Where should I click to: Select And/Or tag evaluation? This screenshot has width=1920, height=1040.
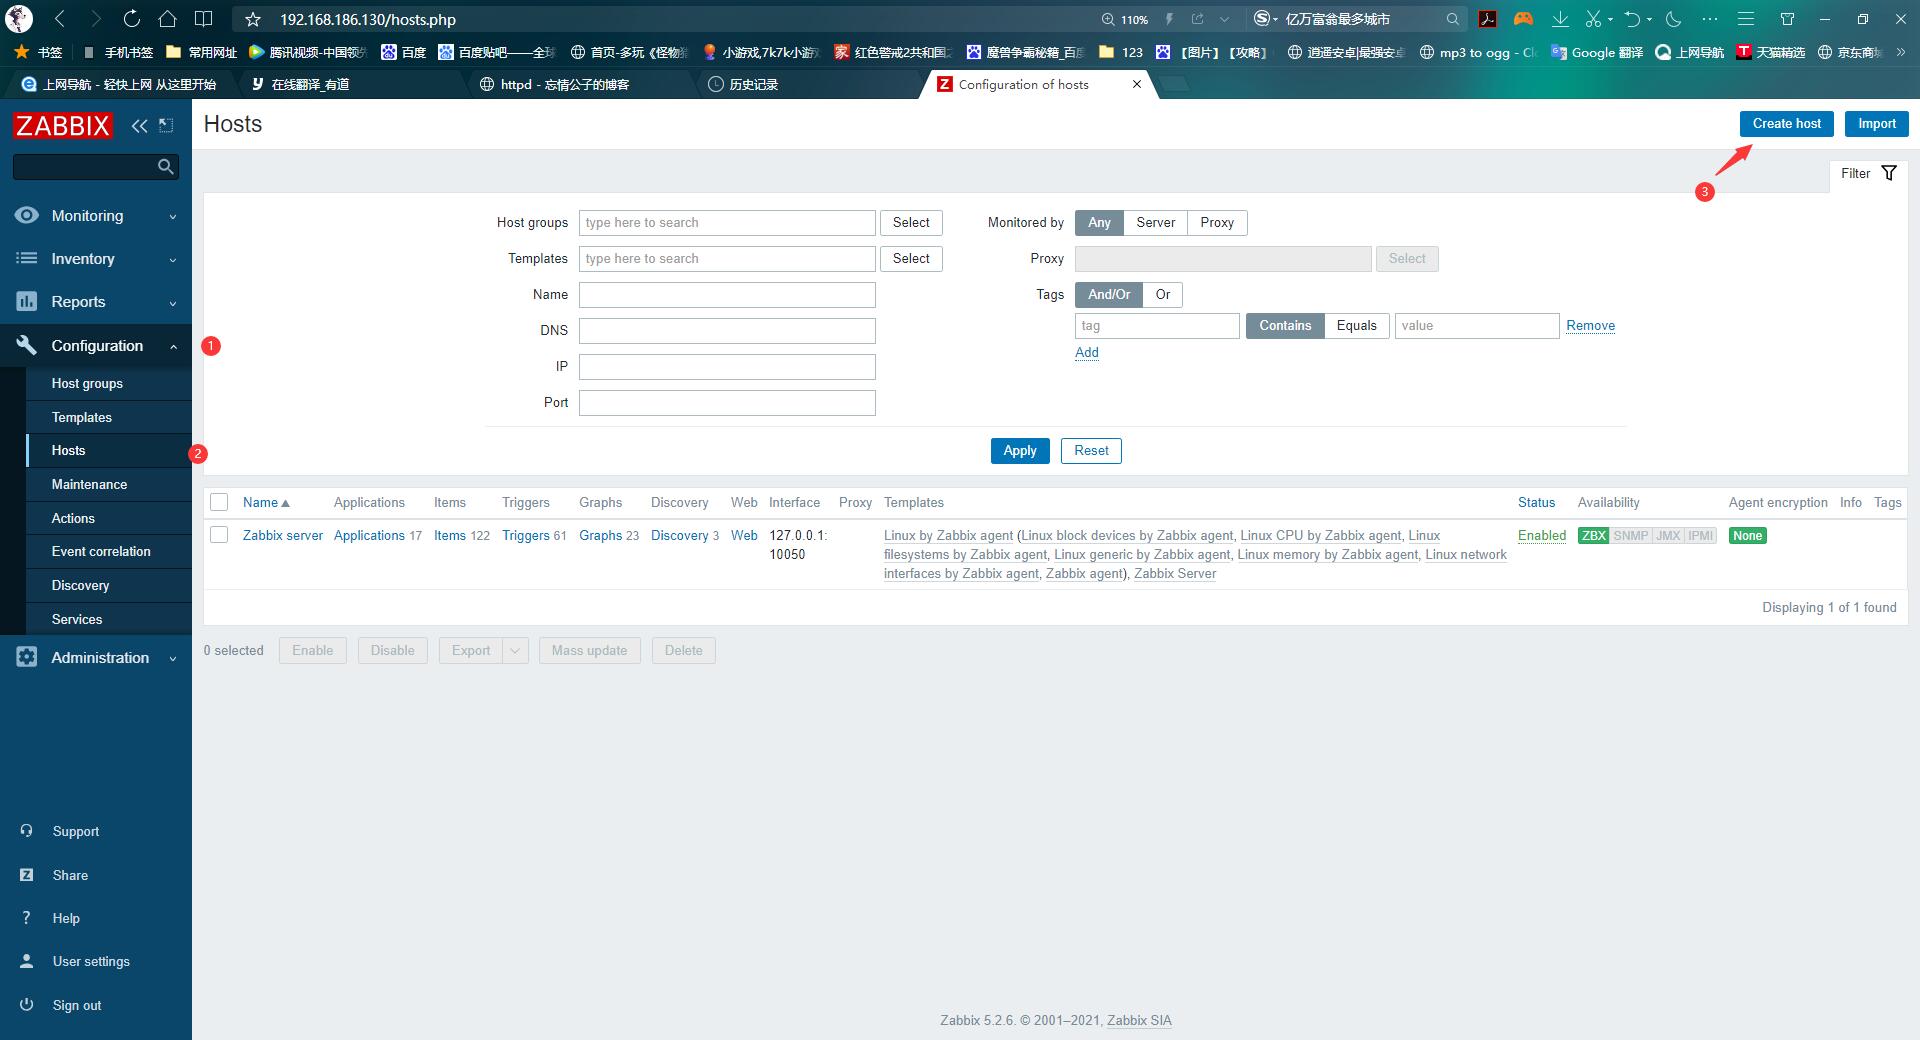[x=1109, y=295]
